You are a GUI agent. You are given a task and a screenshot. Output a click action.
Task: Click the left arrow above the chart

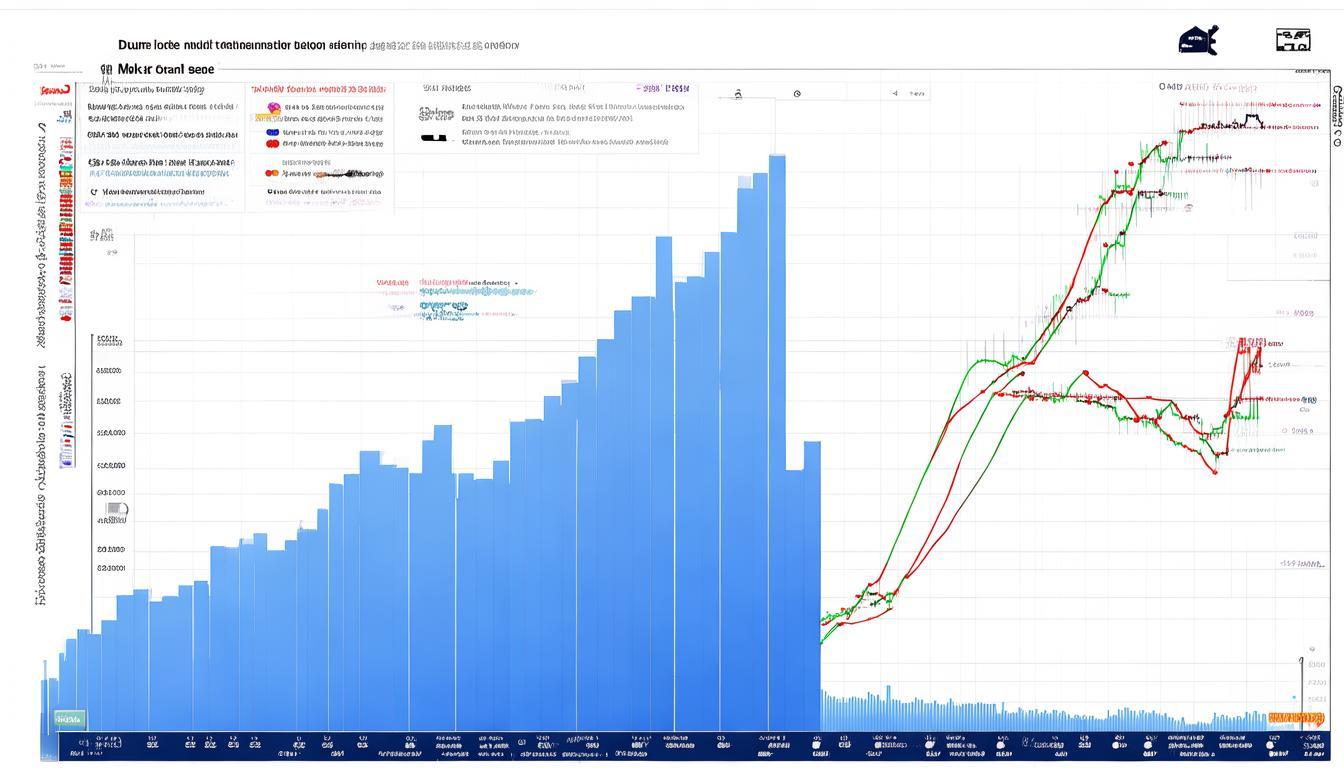[x=896, y=93]
